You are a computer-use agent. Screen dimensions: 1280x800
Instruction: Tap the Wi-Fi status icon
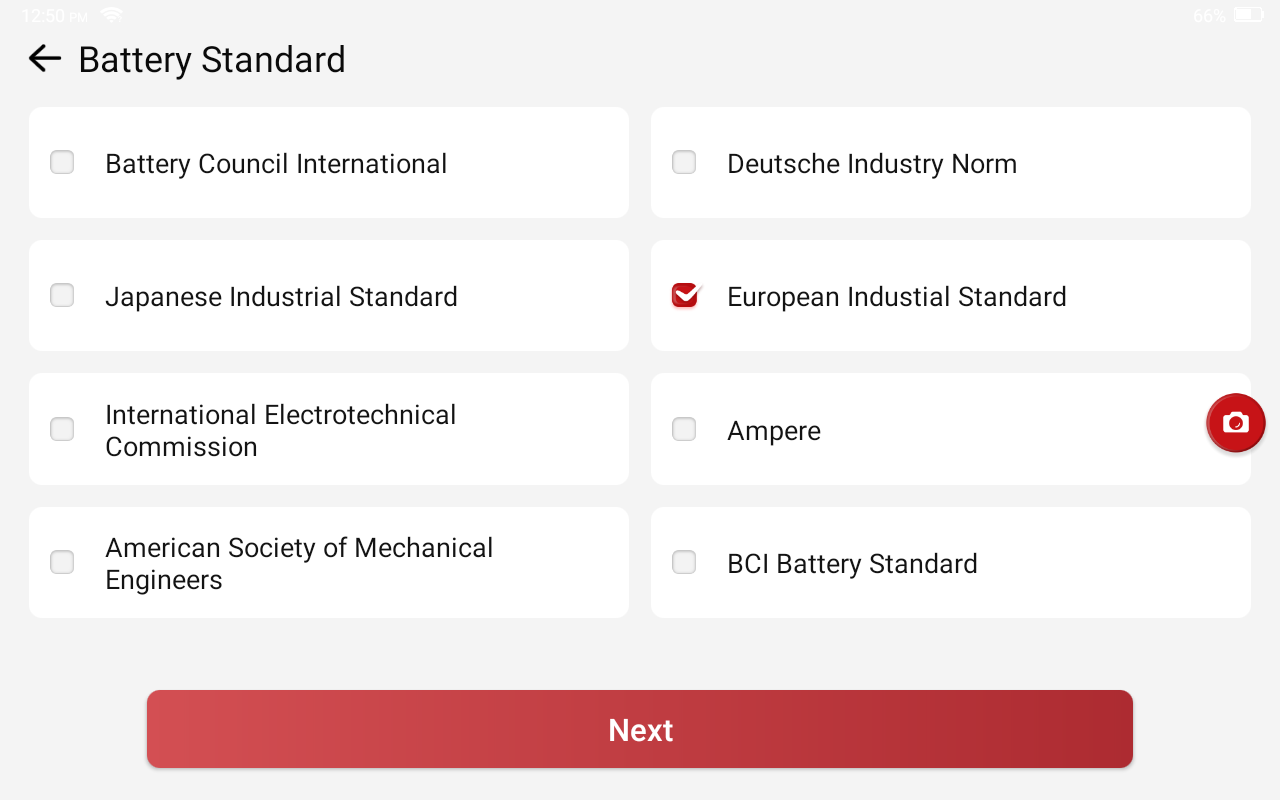coord(111,15)
